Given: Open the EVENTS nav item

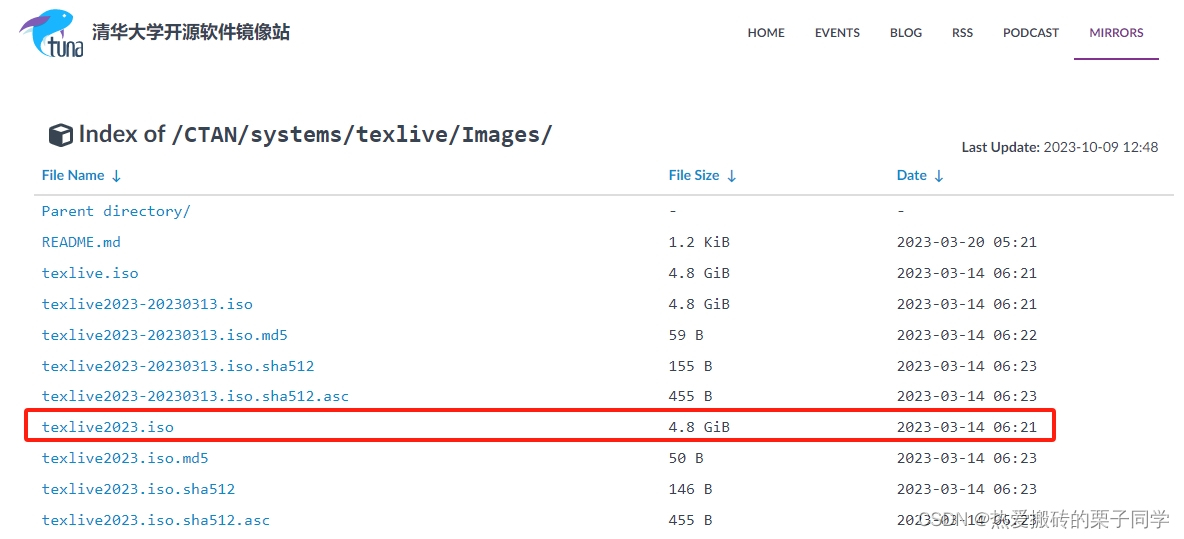Looking at the screenshot, I should point(837,33).
